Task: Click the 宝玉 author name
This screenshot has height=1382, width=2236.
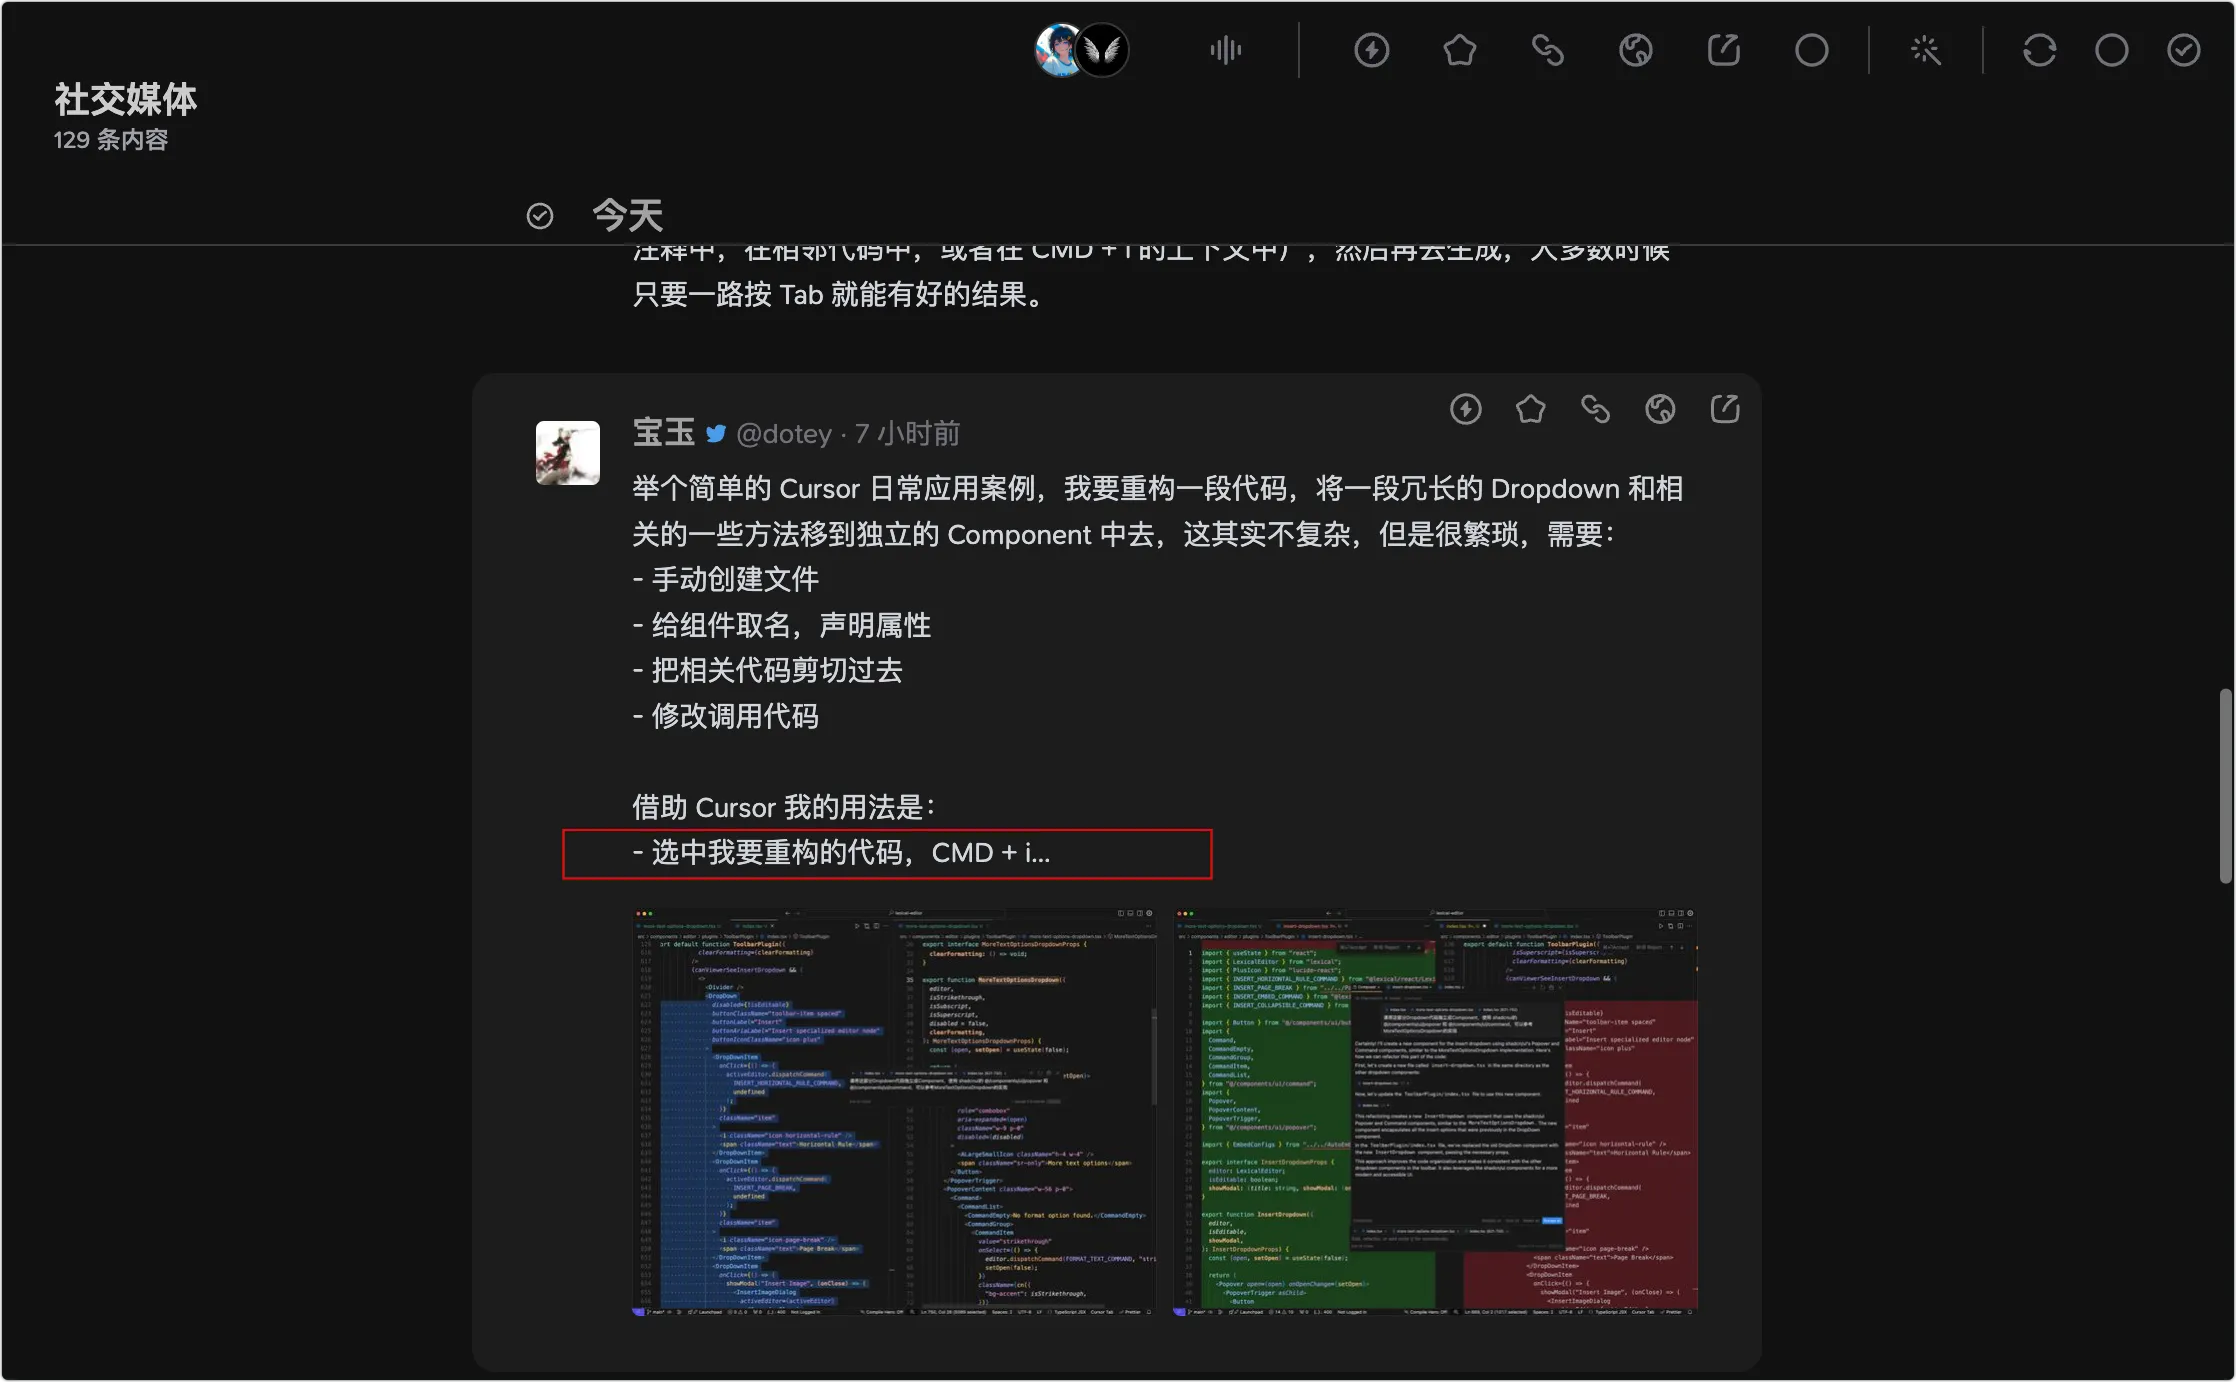Action: point(664,433)
